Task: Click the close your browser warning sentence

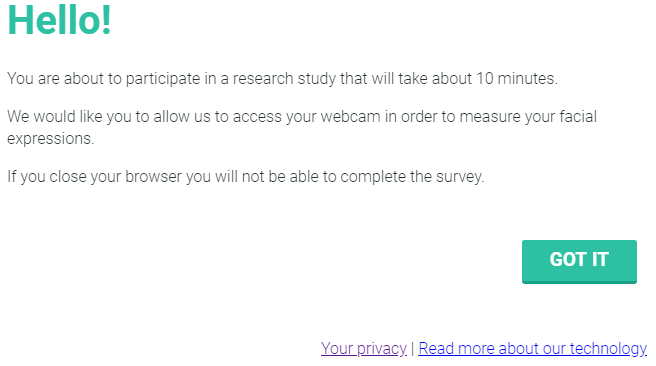Action: [246, 177]
